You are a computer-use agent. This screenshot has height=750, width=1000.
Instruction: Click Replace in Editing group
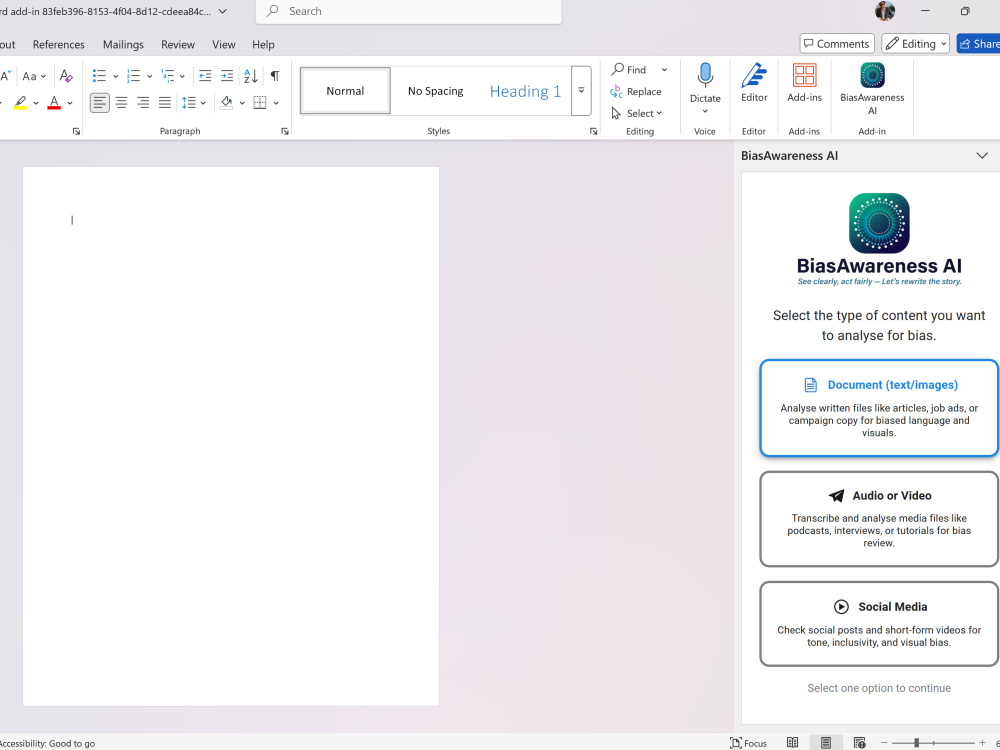point(636,92)
